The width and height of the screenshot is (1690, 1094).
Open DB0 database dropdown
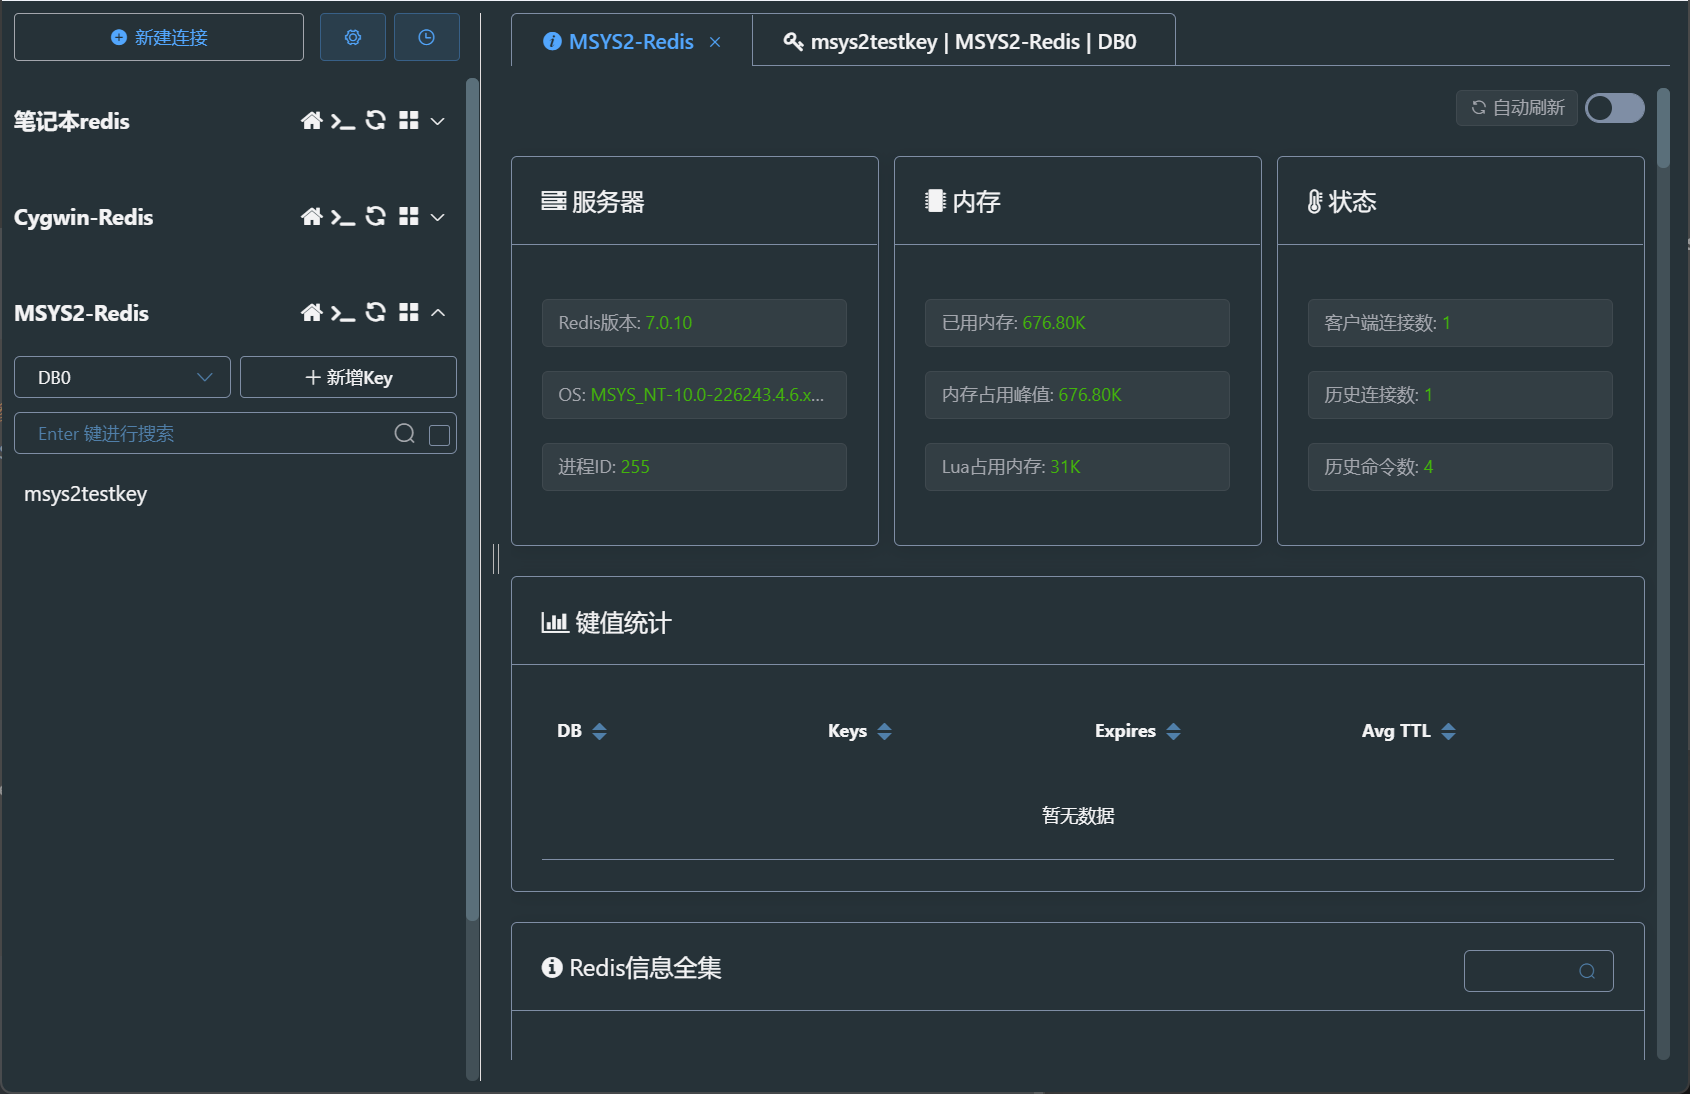click(122, 377)
